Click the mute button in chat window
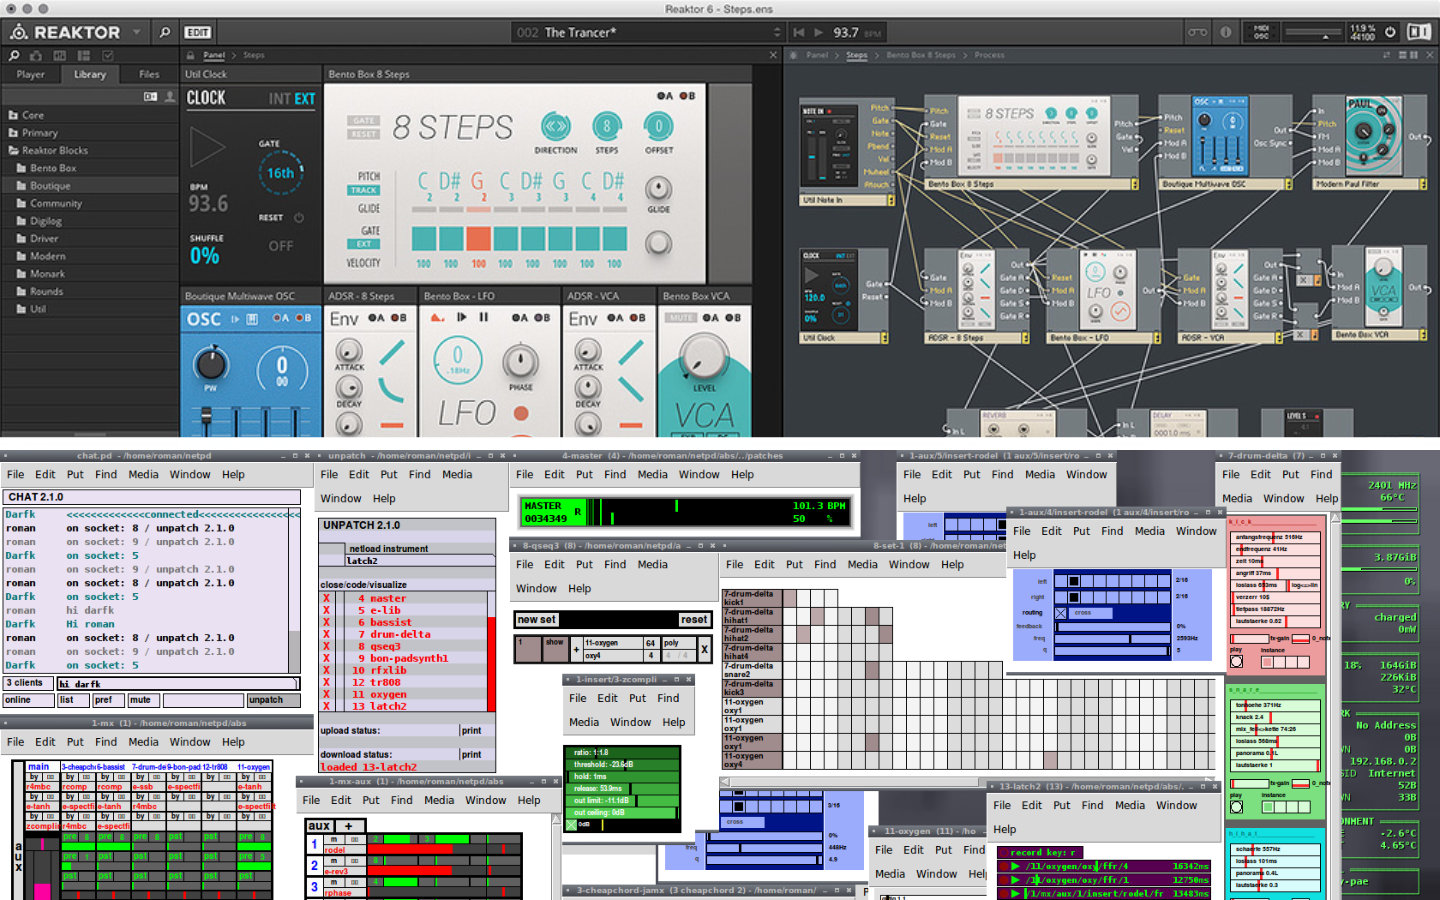Image resolution: width=1440 pixels, height=900 pixels. (x=143, y=700)
